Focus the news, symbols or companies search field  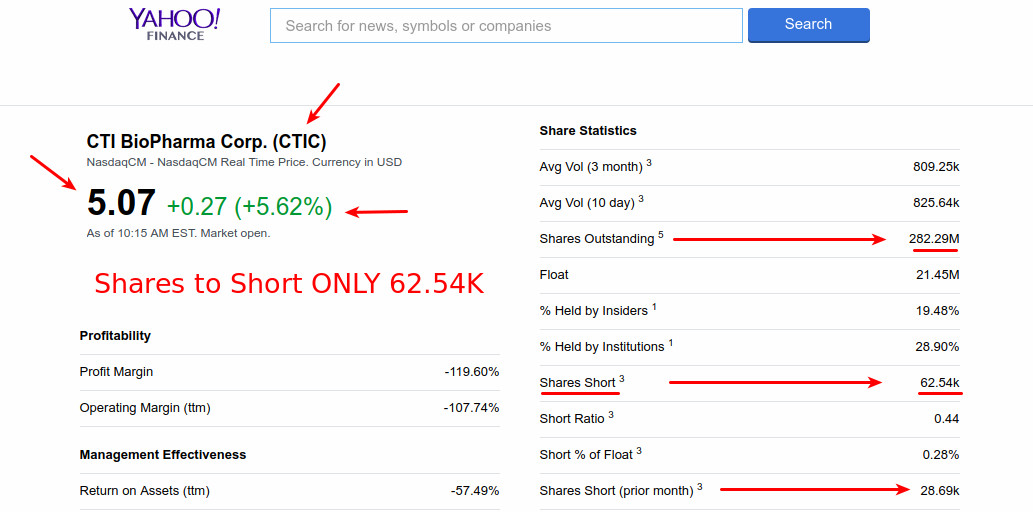[x=506, y=26]
